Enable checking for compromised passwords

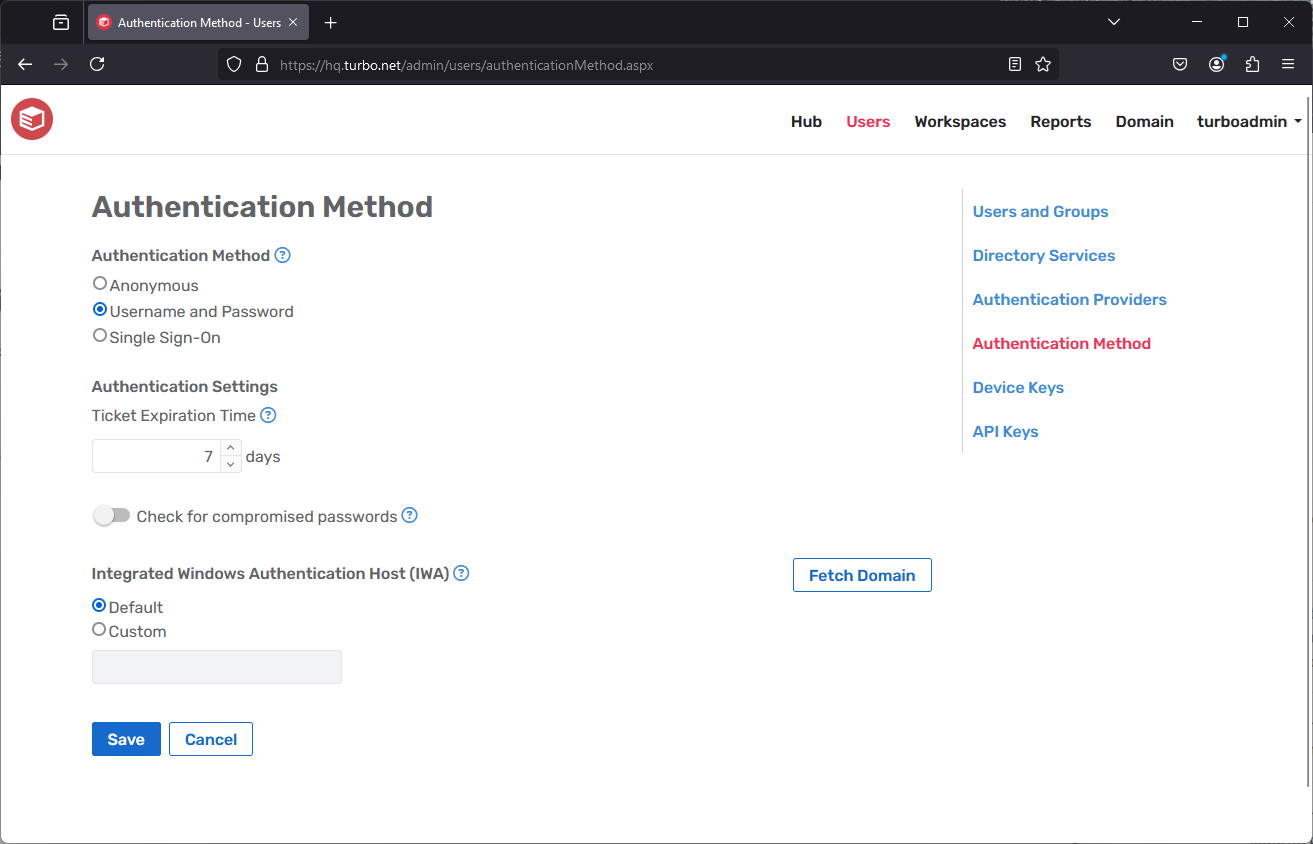[111, 515]
